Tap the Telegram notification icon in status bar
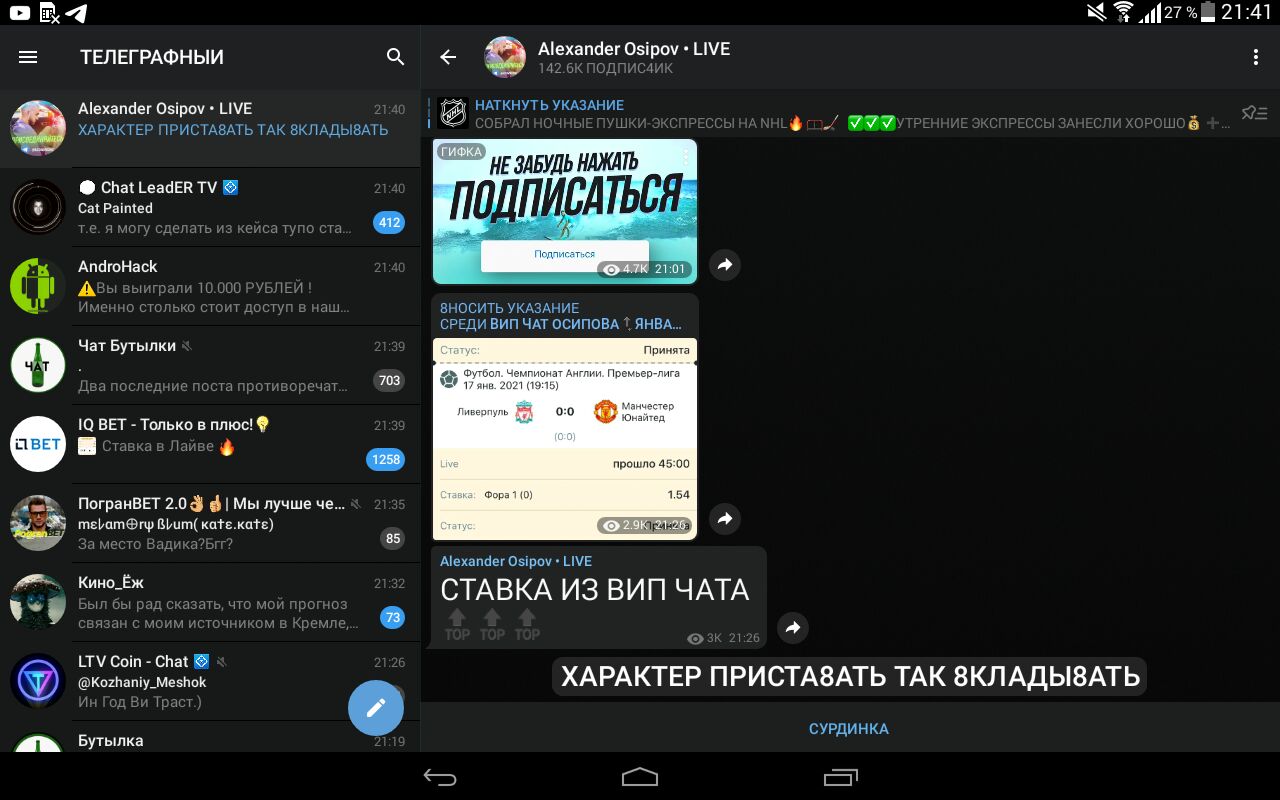The height and width of the screenshot is (800, 1280). 76,13
